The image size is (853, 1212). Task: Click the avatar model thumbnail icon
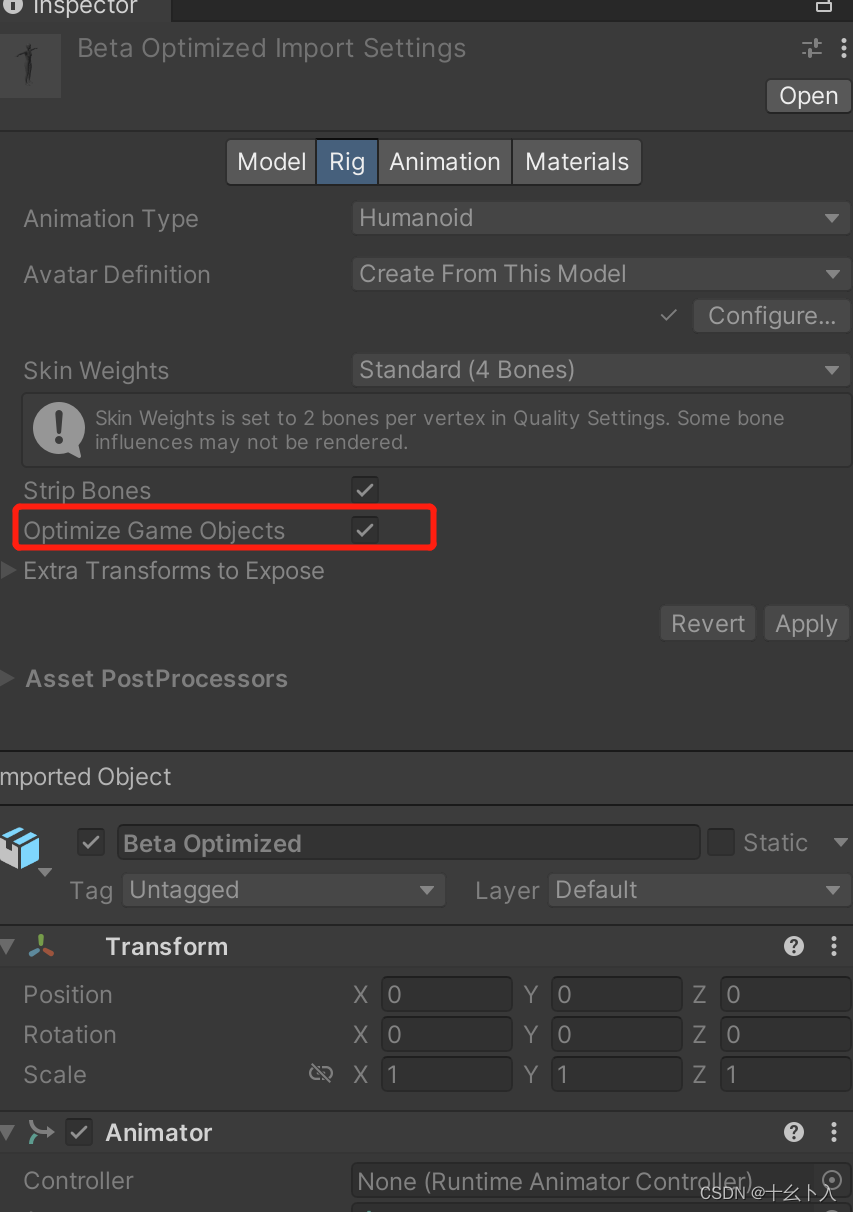[30, 65]
